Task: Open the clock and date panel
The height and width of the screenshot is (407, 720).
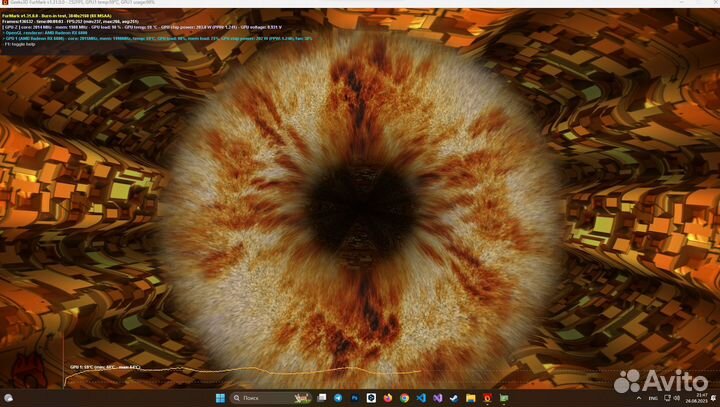Action: (x=696, y=398)
